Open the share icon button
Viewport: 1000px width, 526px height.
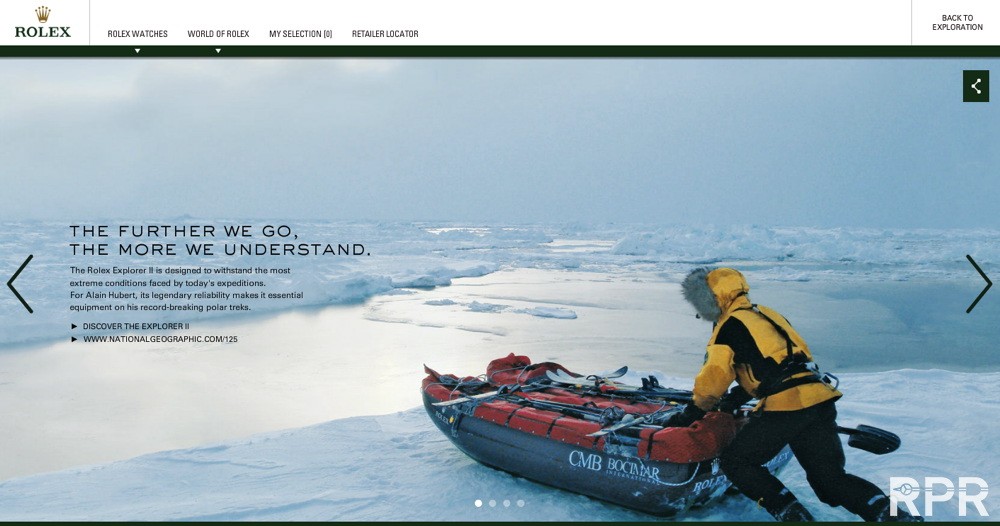[x=976, y=86]
